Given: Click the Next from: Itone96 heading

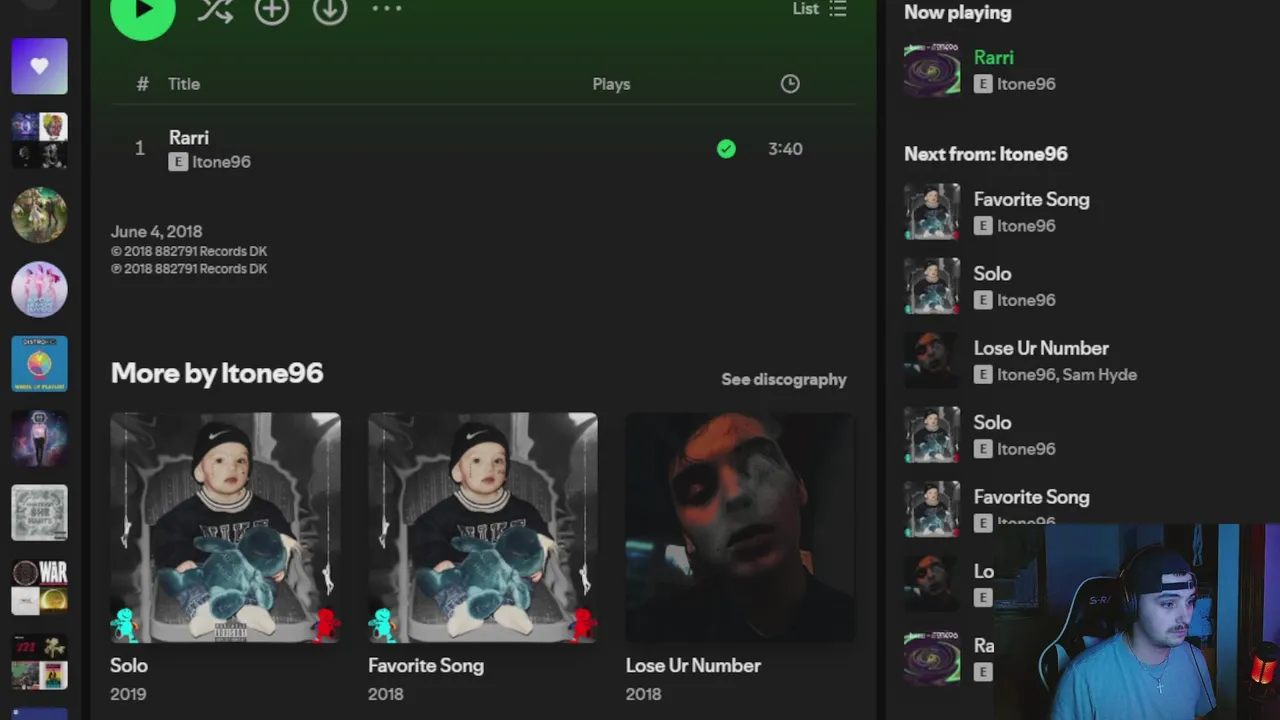Looking at the screenshot, I should [986, 154].
